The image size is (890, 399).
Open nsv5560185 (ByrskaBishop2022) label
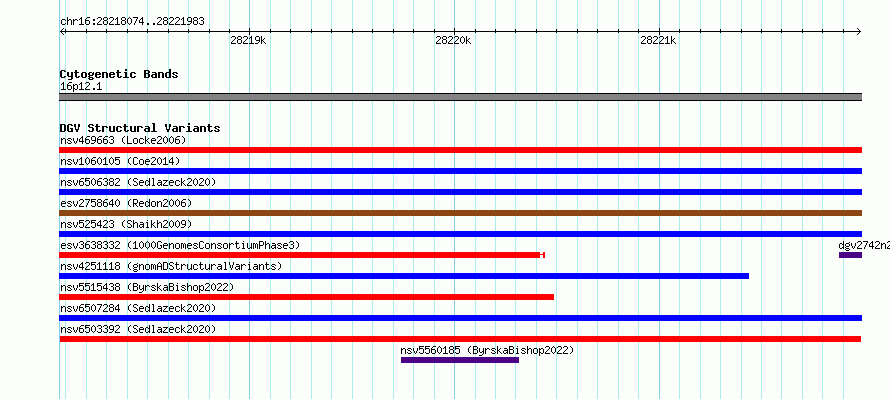coord(488,350)
